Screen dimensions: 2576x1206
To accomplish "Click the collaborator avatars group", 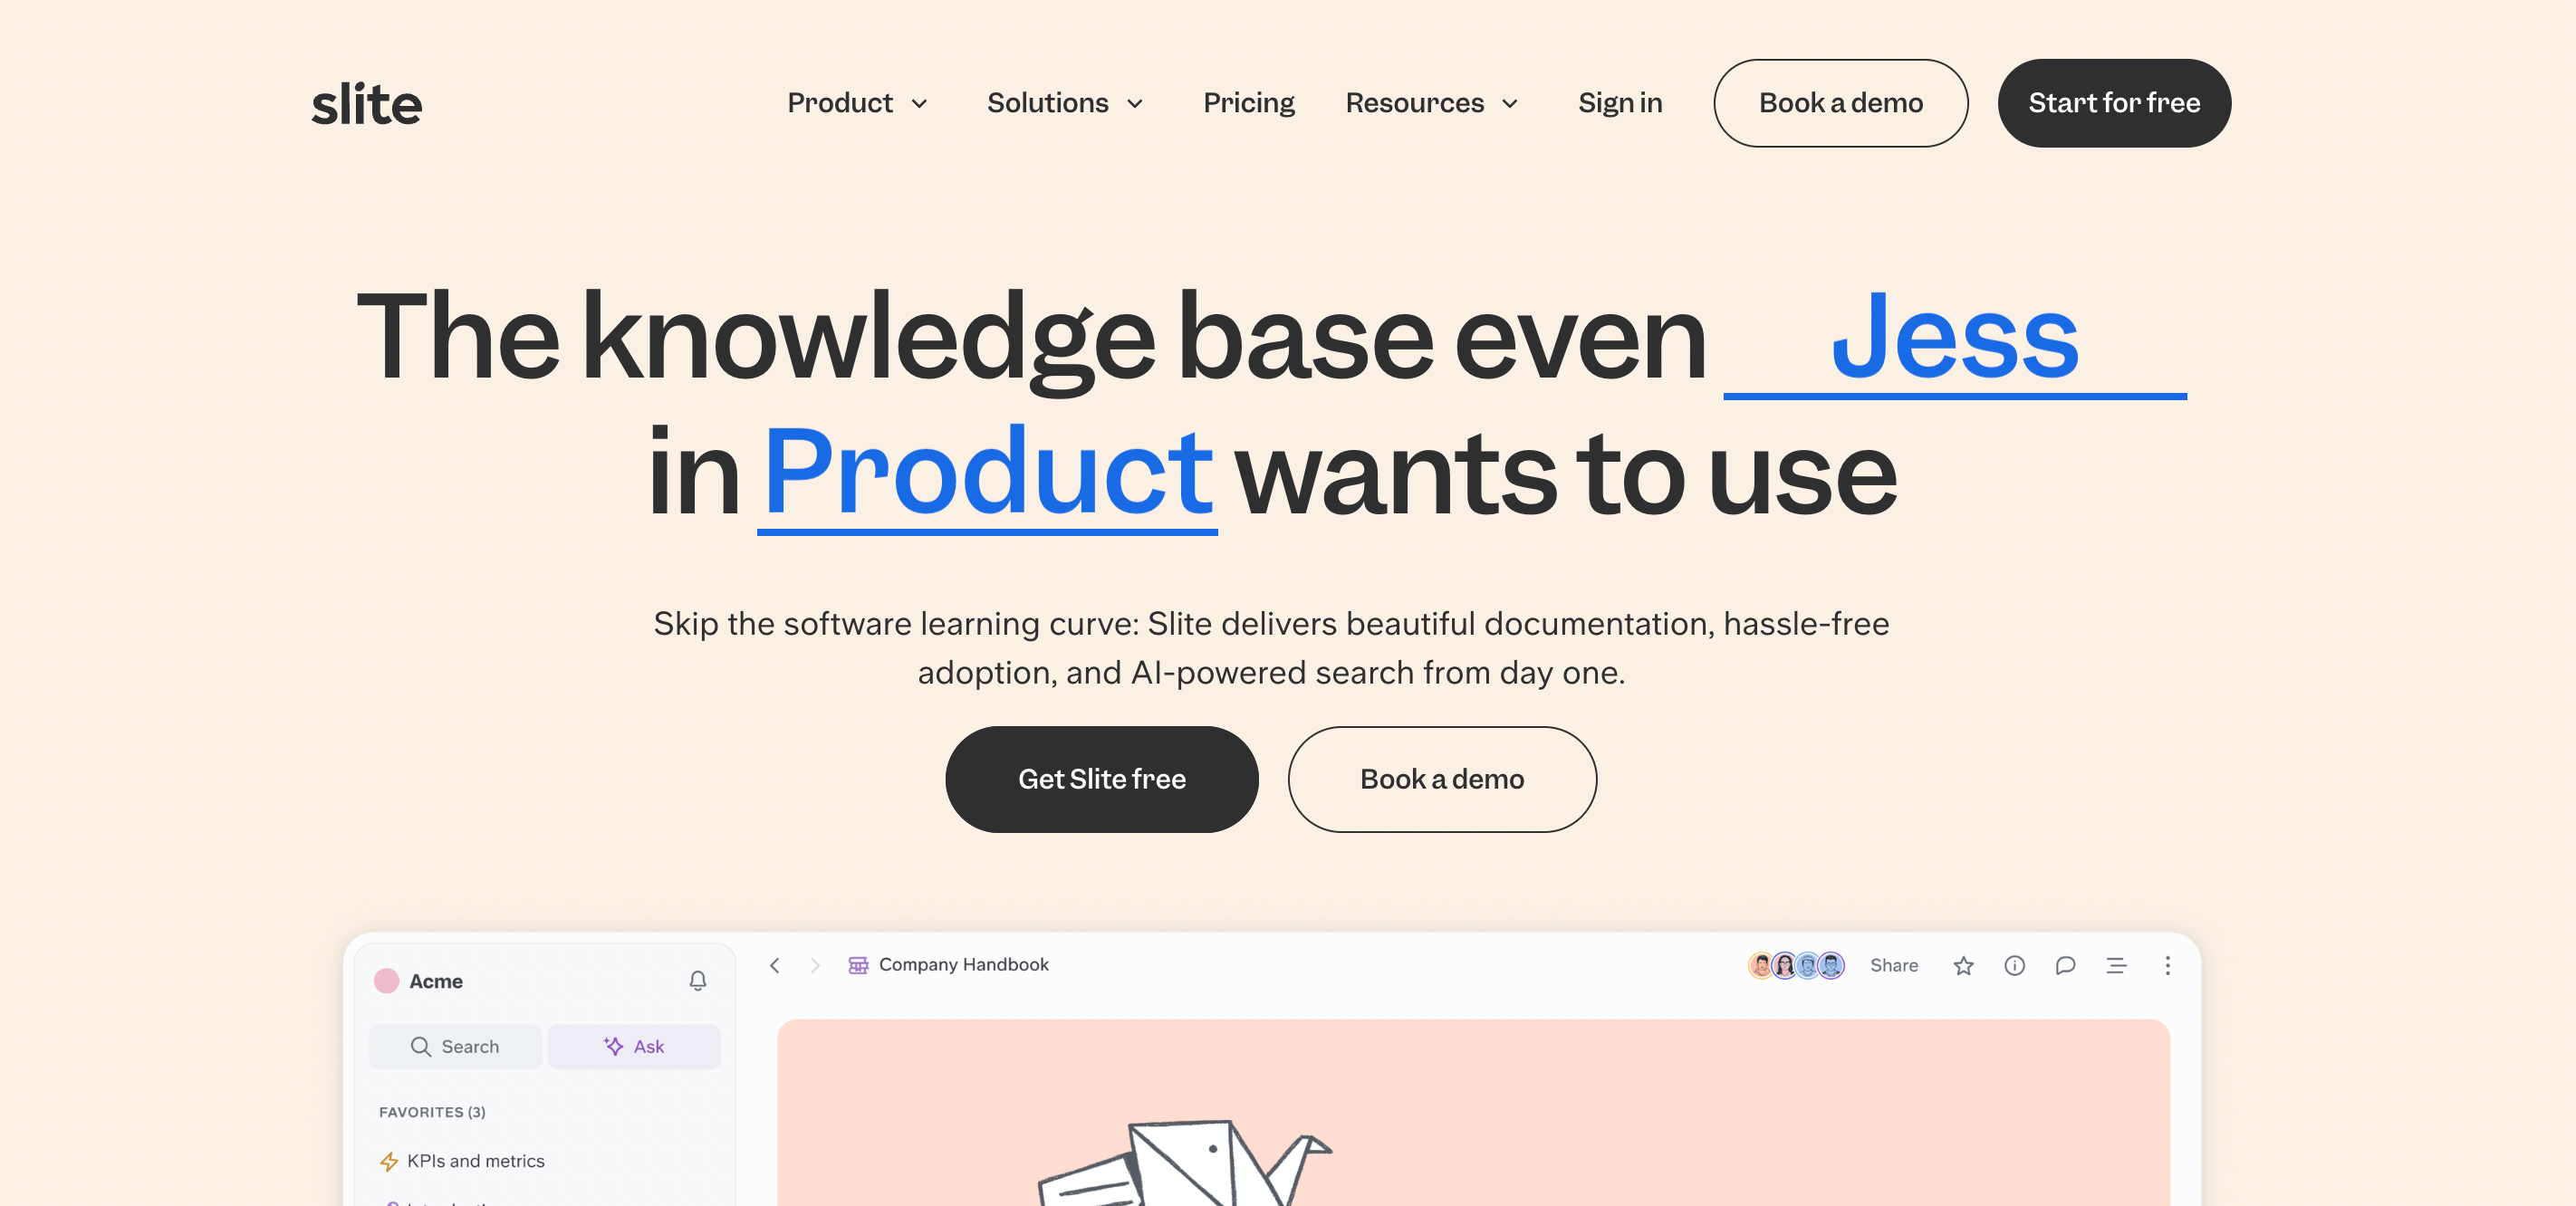I will pos(1796,965).
